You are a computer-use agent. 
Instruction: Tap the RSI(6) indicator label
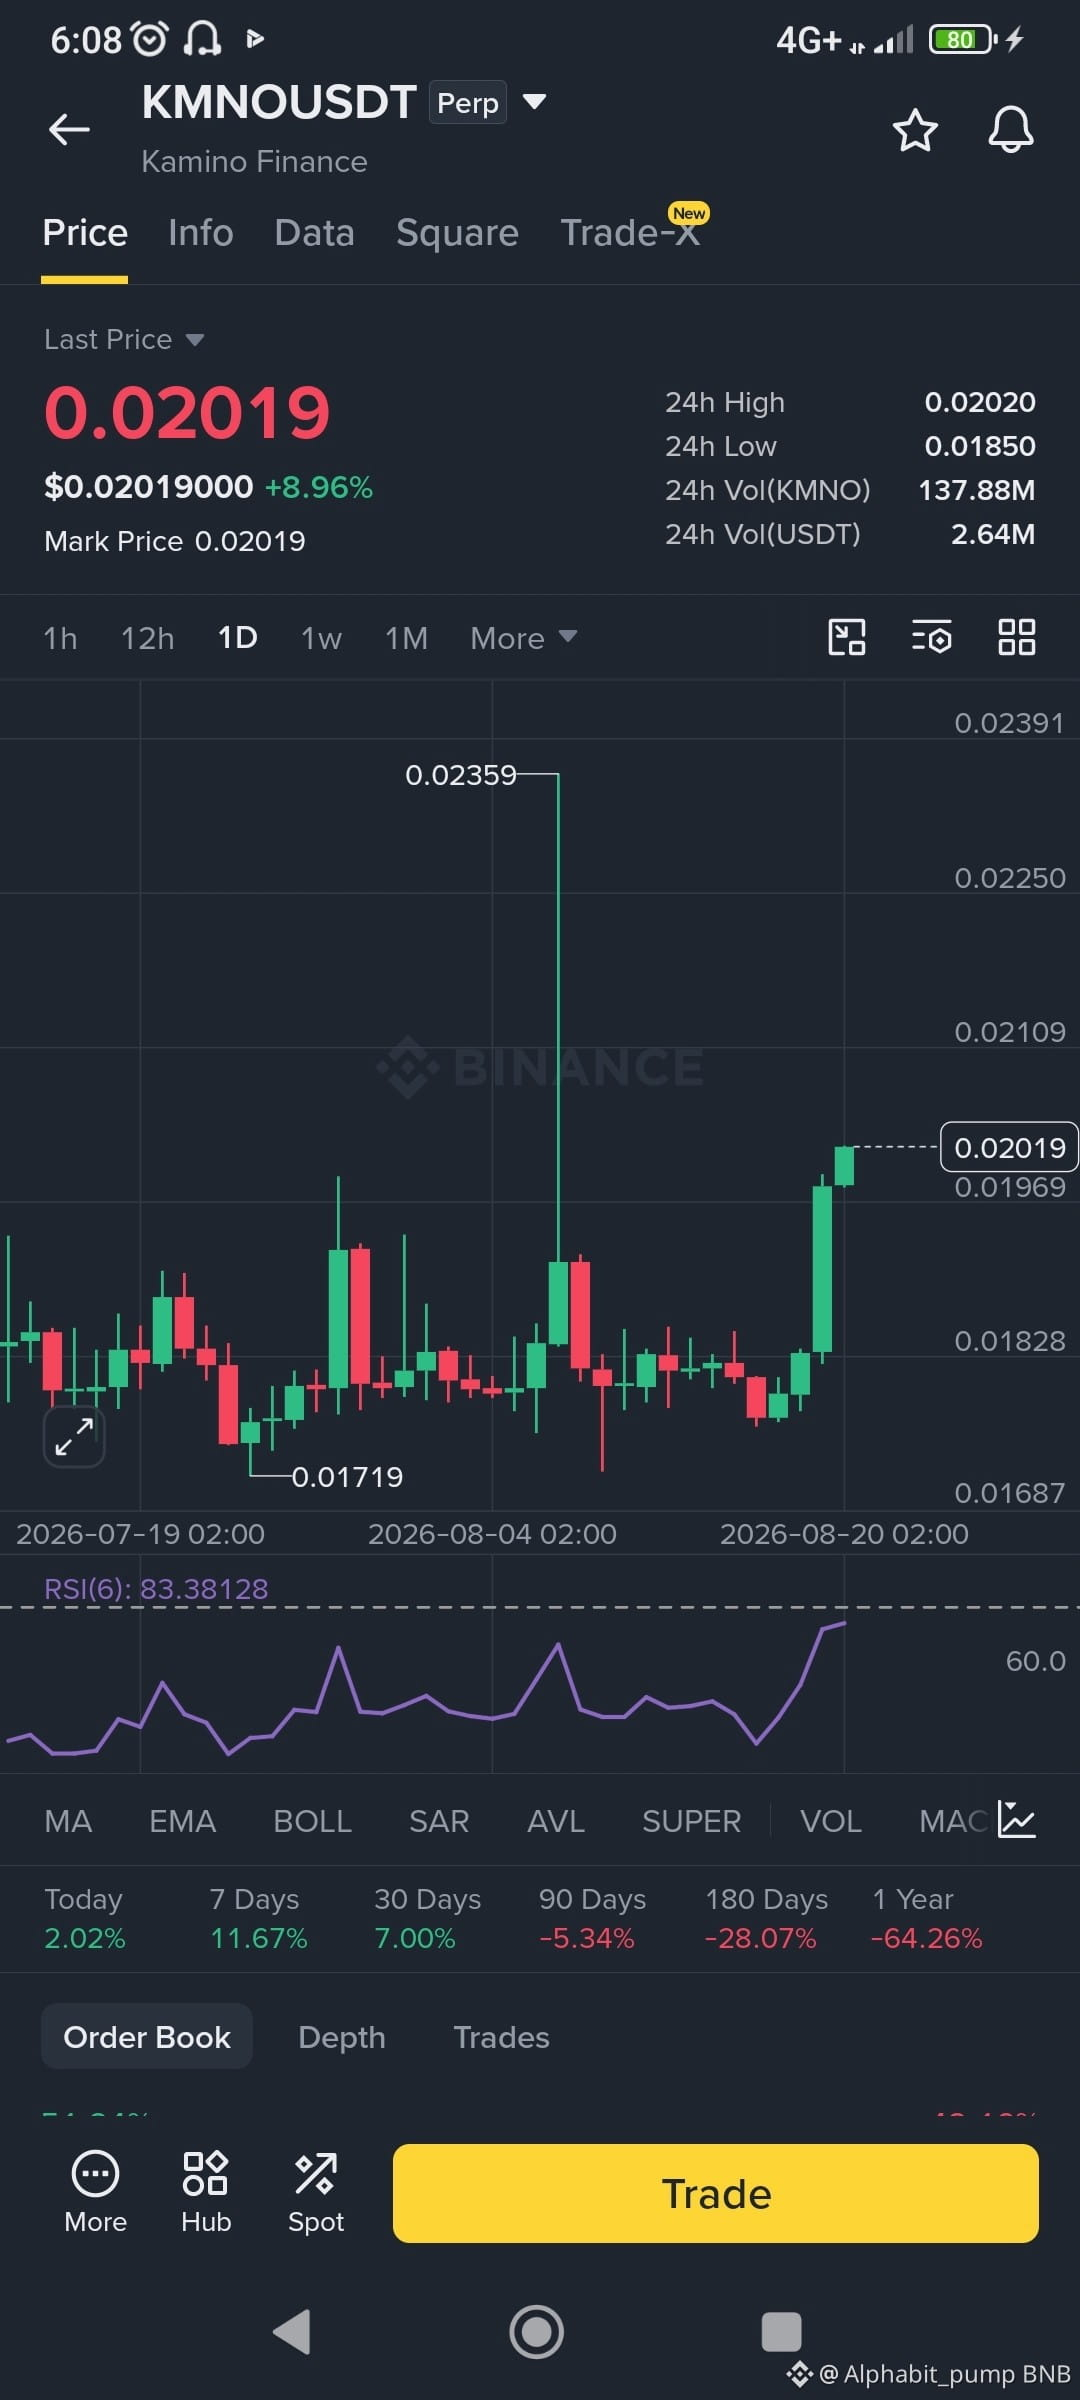click(x=156, y=1588)
